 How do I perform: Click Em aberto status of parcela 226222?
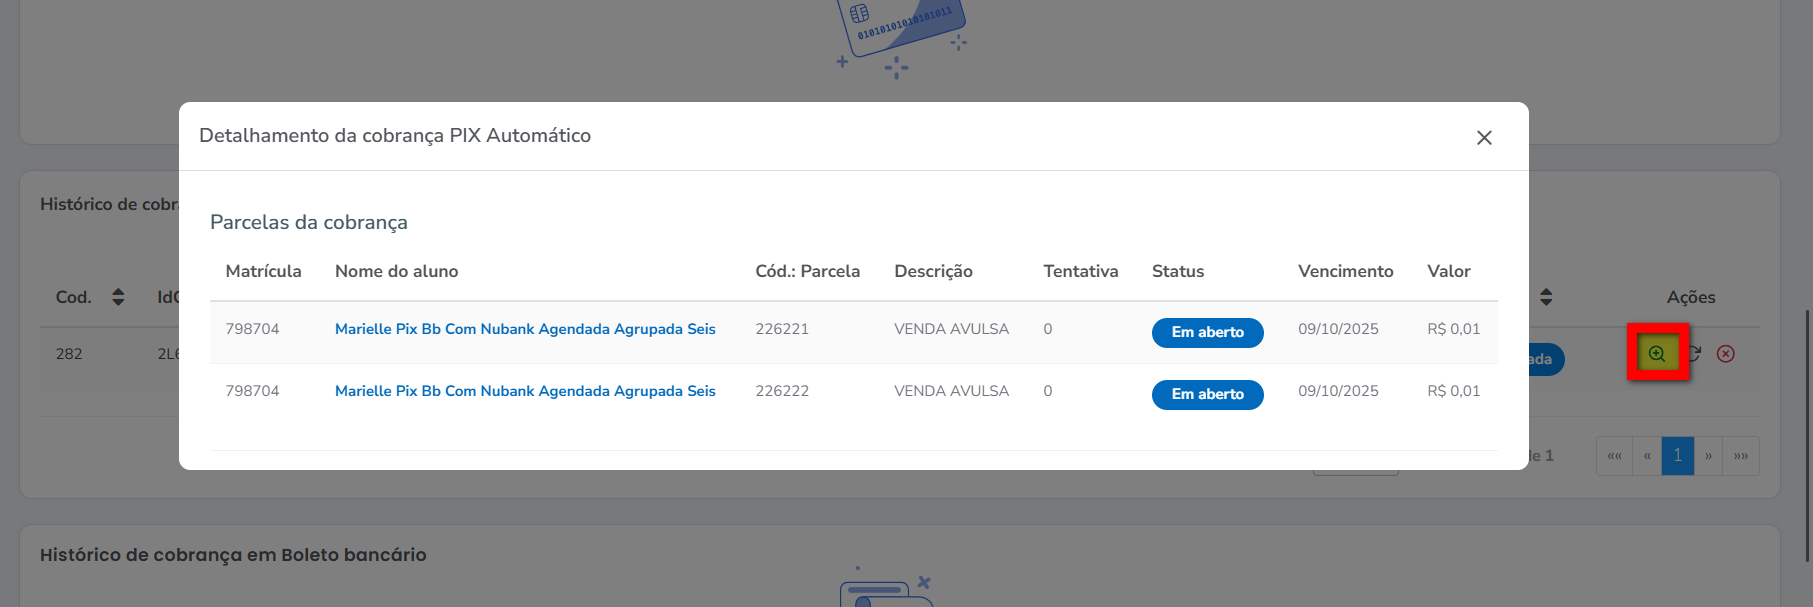[x=1207, y=395]
